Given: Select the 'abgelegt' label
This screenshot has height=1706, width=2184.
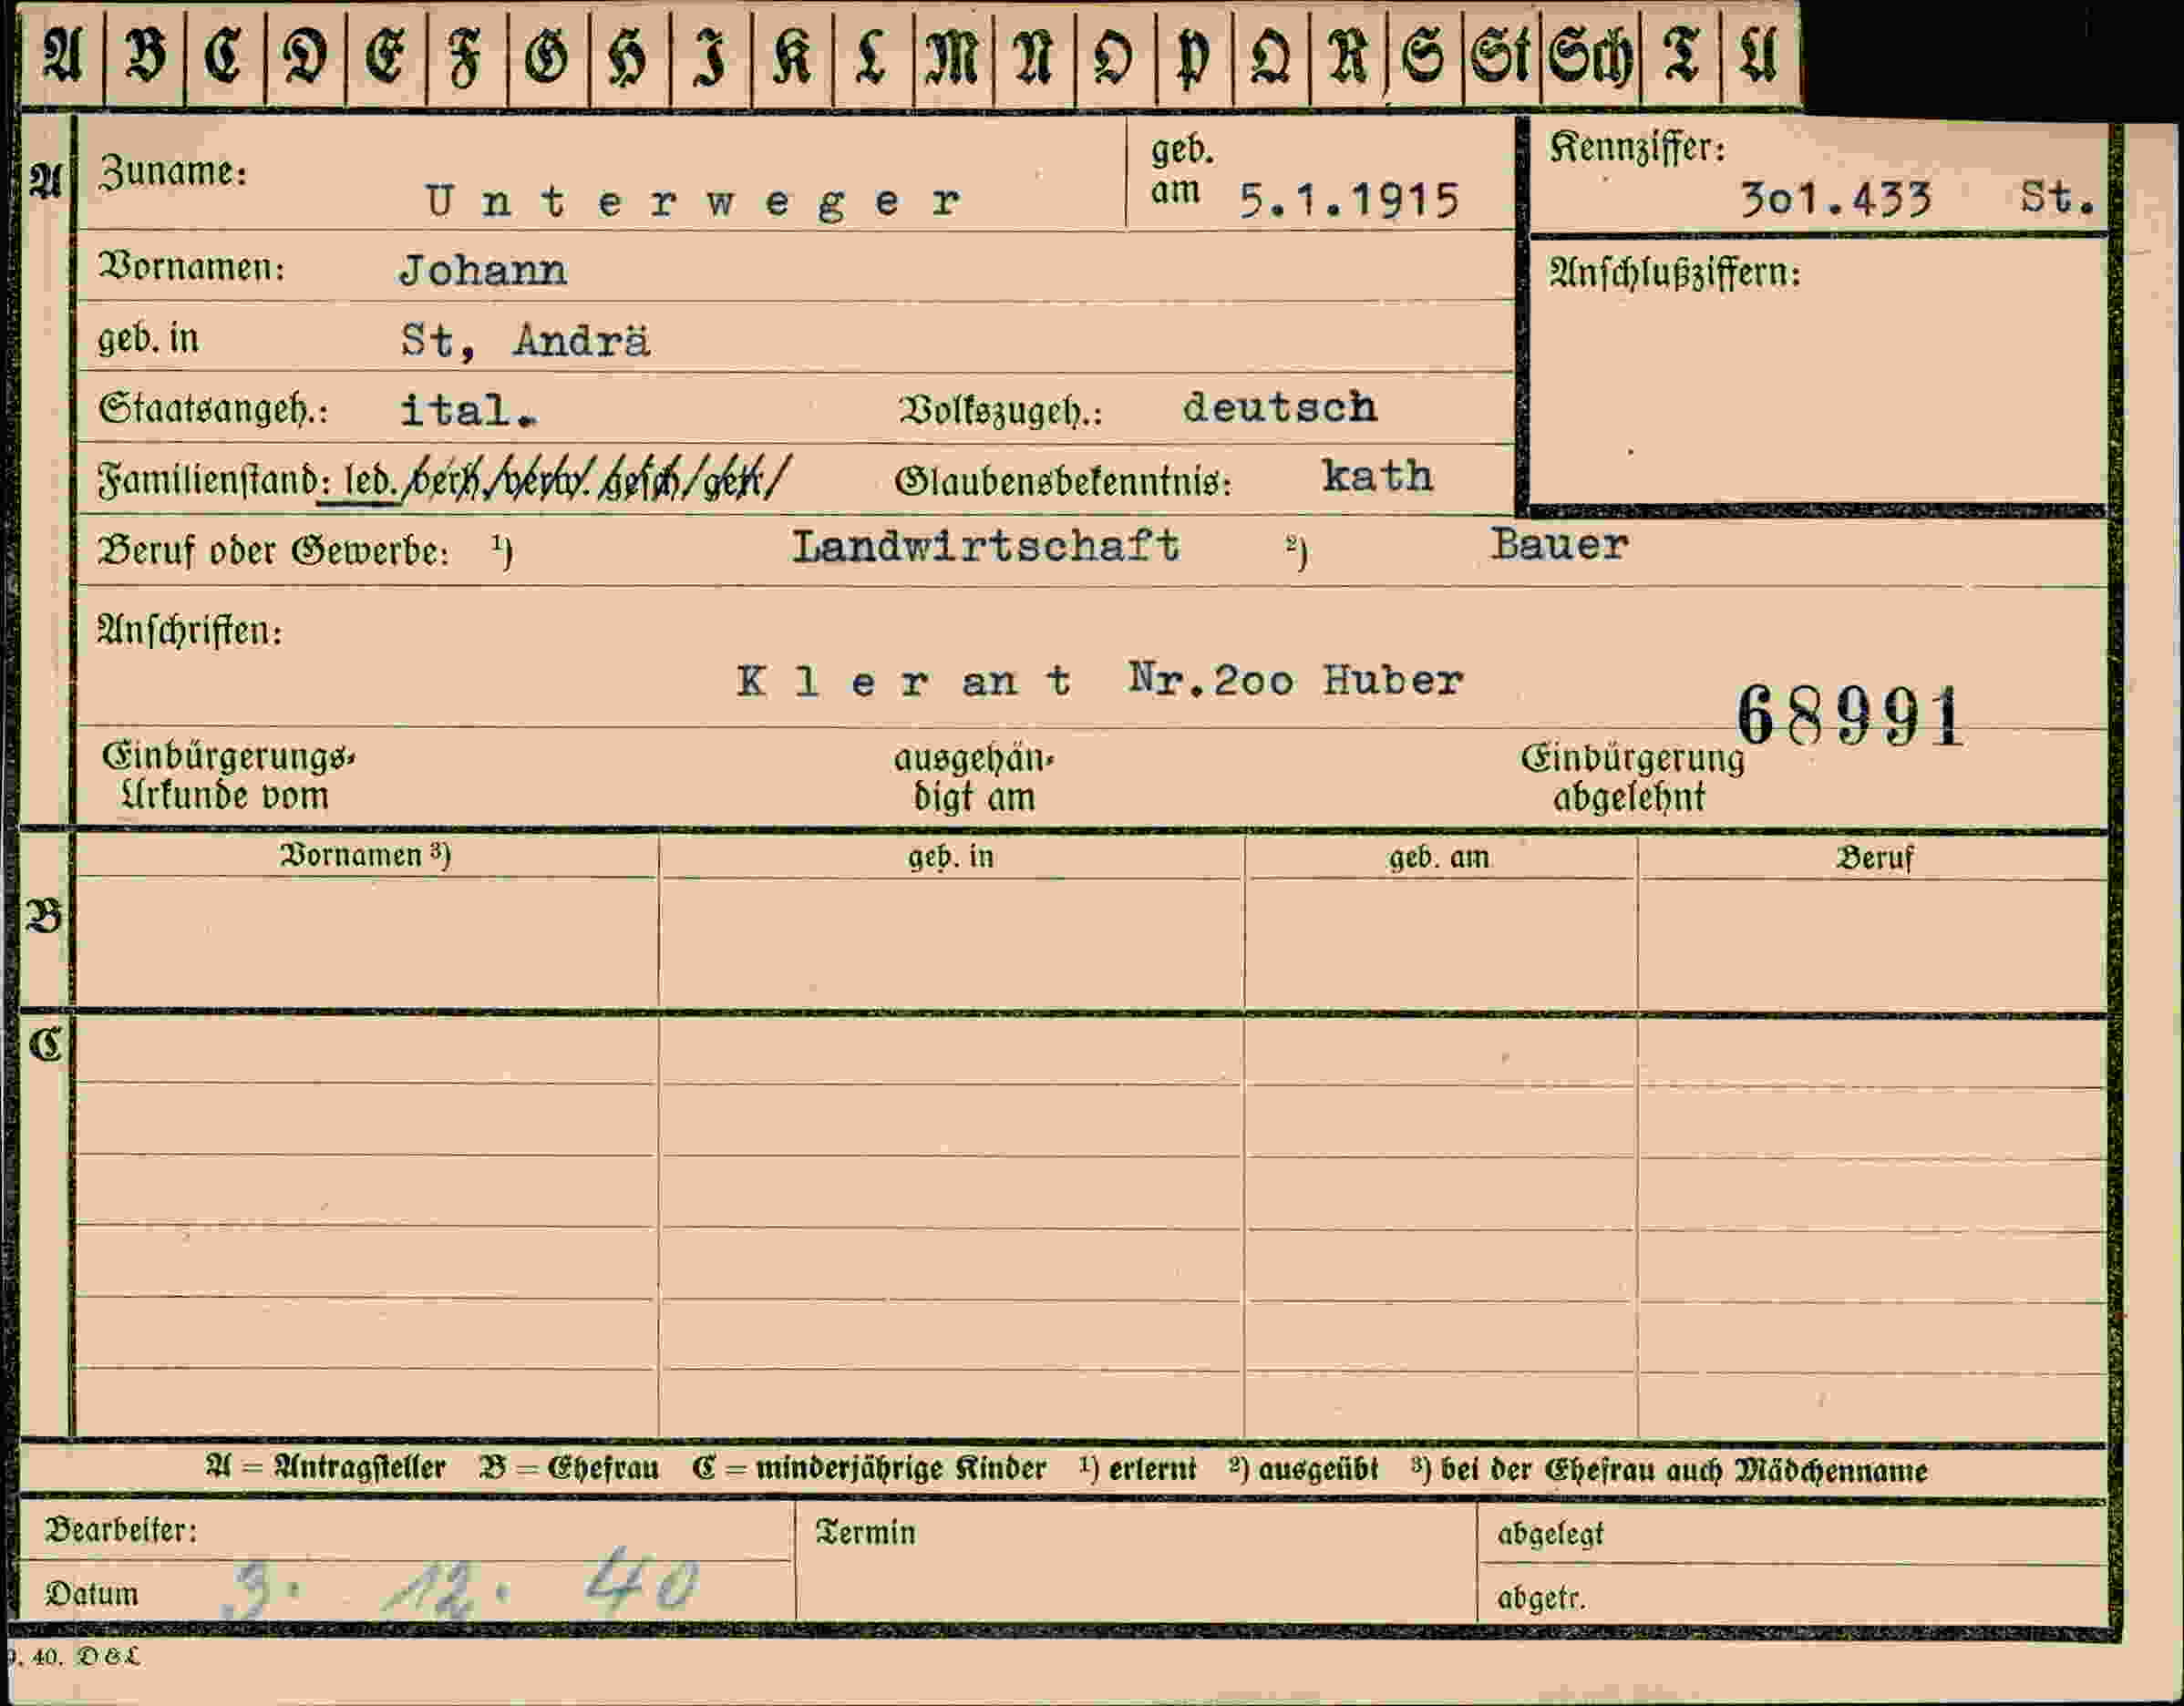Looking at the screenshot, I should [x=1550, y=1534].
